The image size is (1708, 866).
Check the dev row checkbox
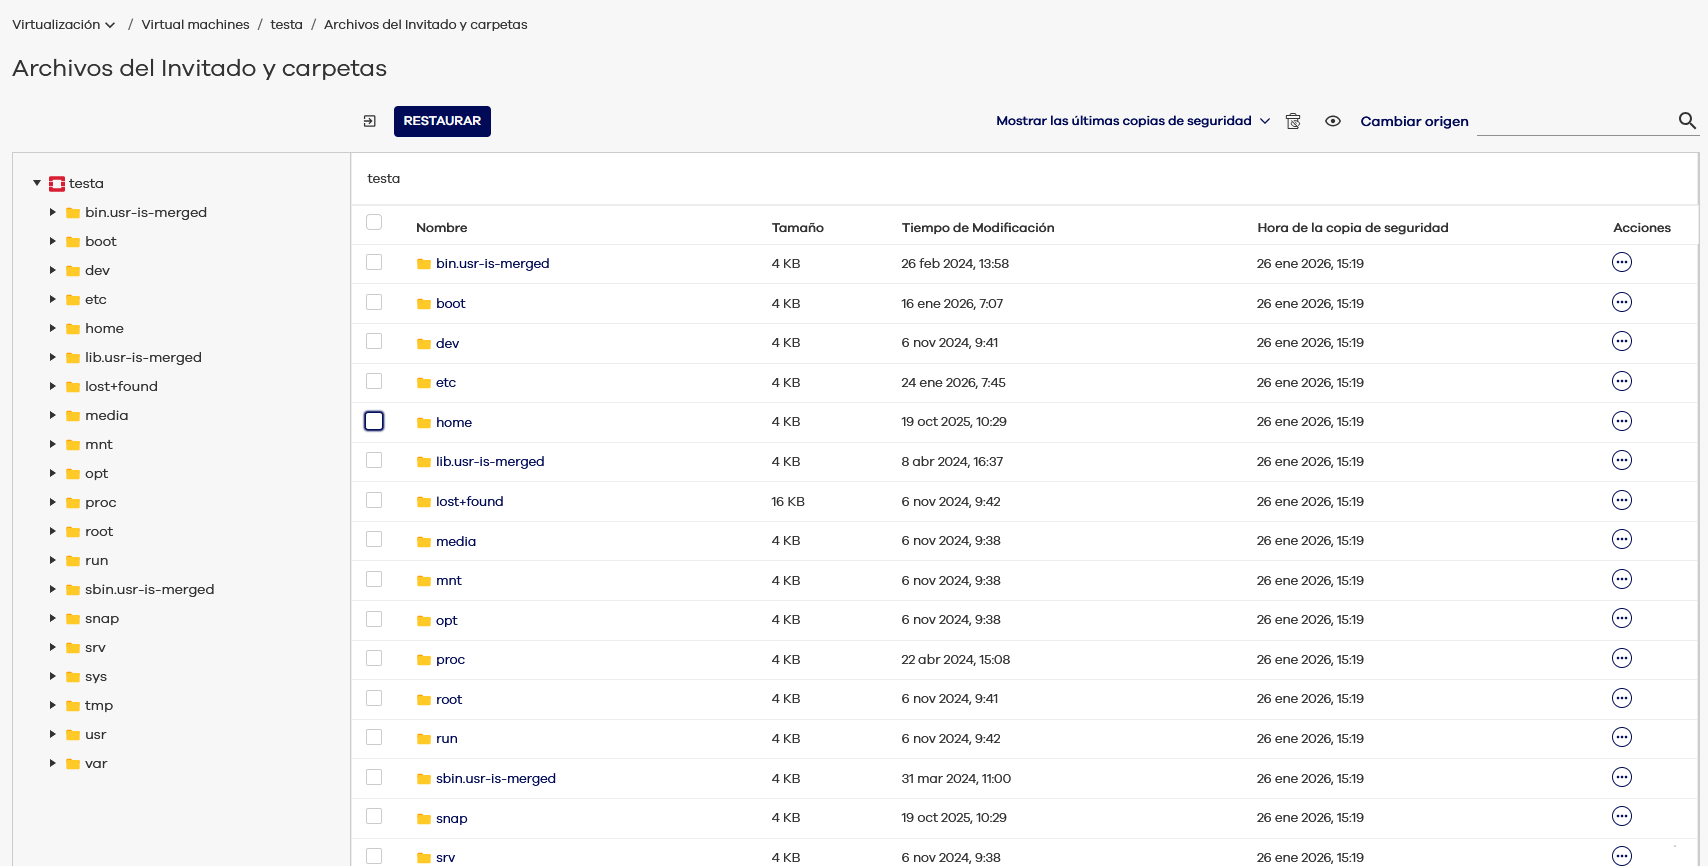click(374, 341)
